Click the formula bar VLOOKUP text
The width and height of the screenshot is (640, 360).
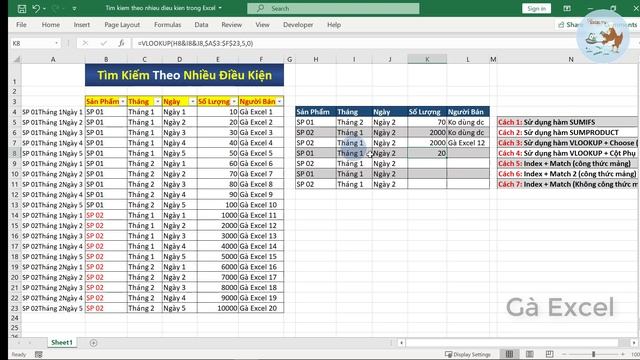click(195, 43)
